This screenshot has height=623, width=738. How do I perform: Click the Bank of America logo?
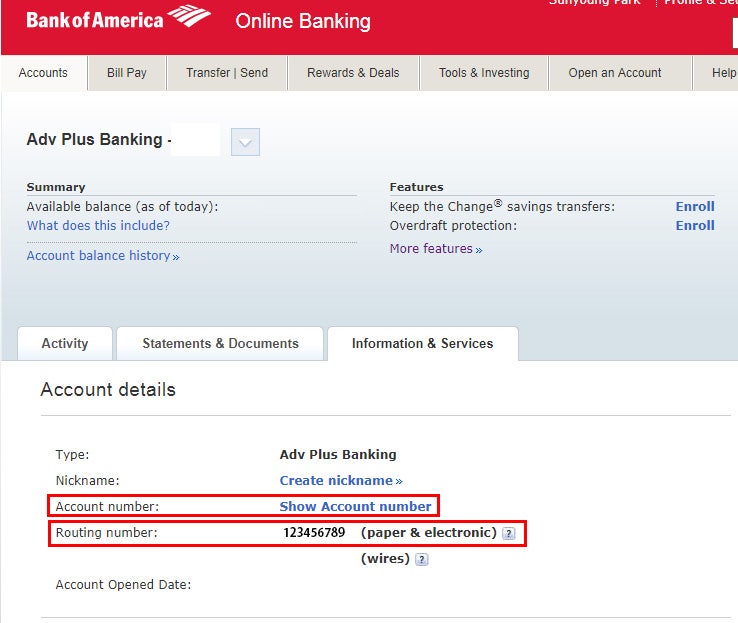(119, 18)
